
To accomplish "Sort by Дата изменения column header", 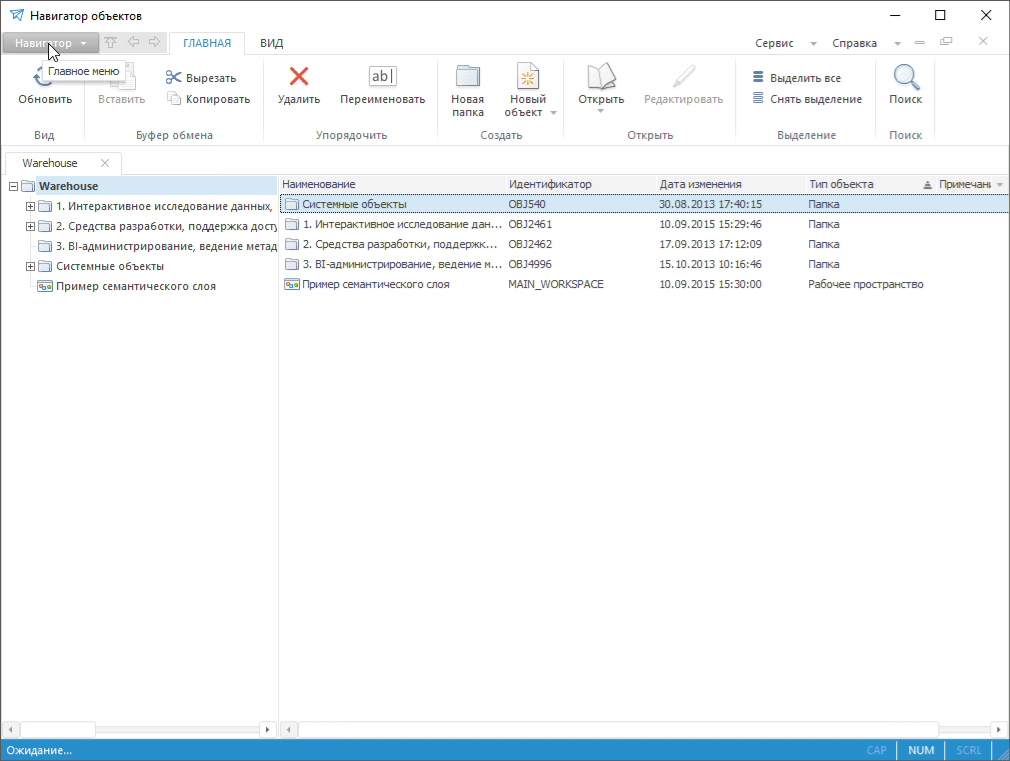I will (700, 184).
